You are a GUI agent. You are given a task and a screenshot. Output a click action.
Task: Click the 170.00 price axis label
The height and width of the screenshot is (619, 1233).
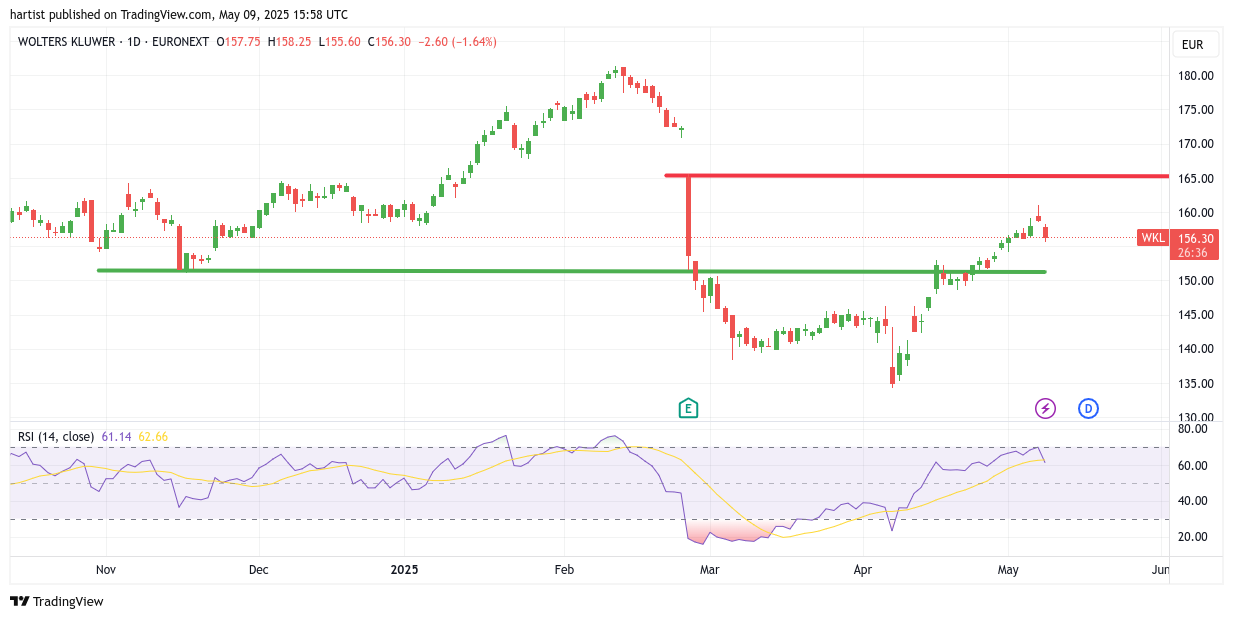(1196, 144)
